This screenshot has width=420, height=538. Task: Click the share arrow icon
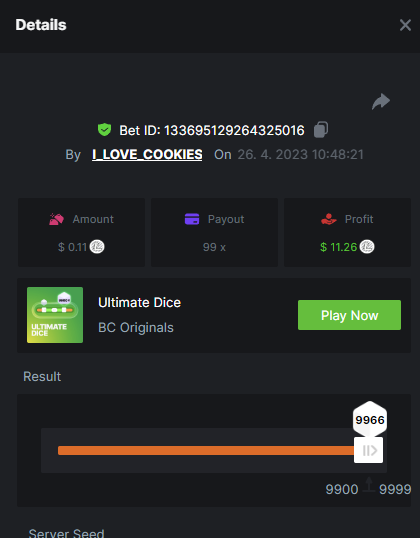[381, 102]
